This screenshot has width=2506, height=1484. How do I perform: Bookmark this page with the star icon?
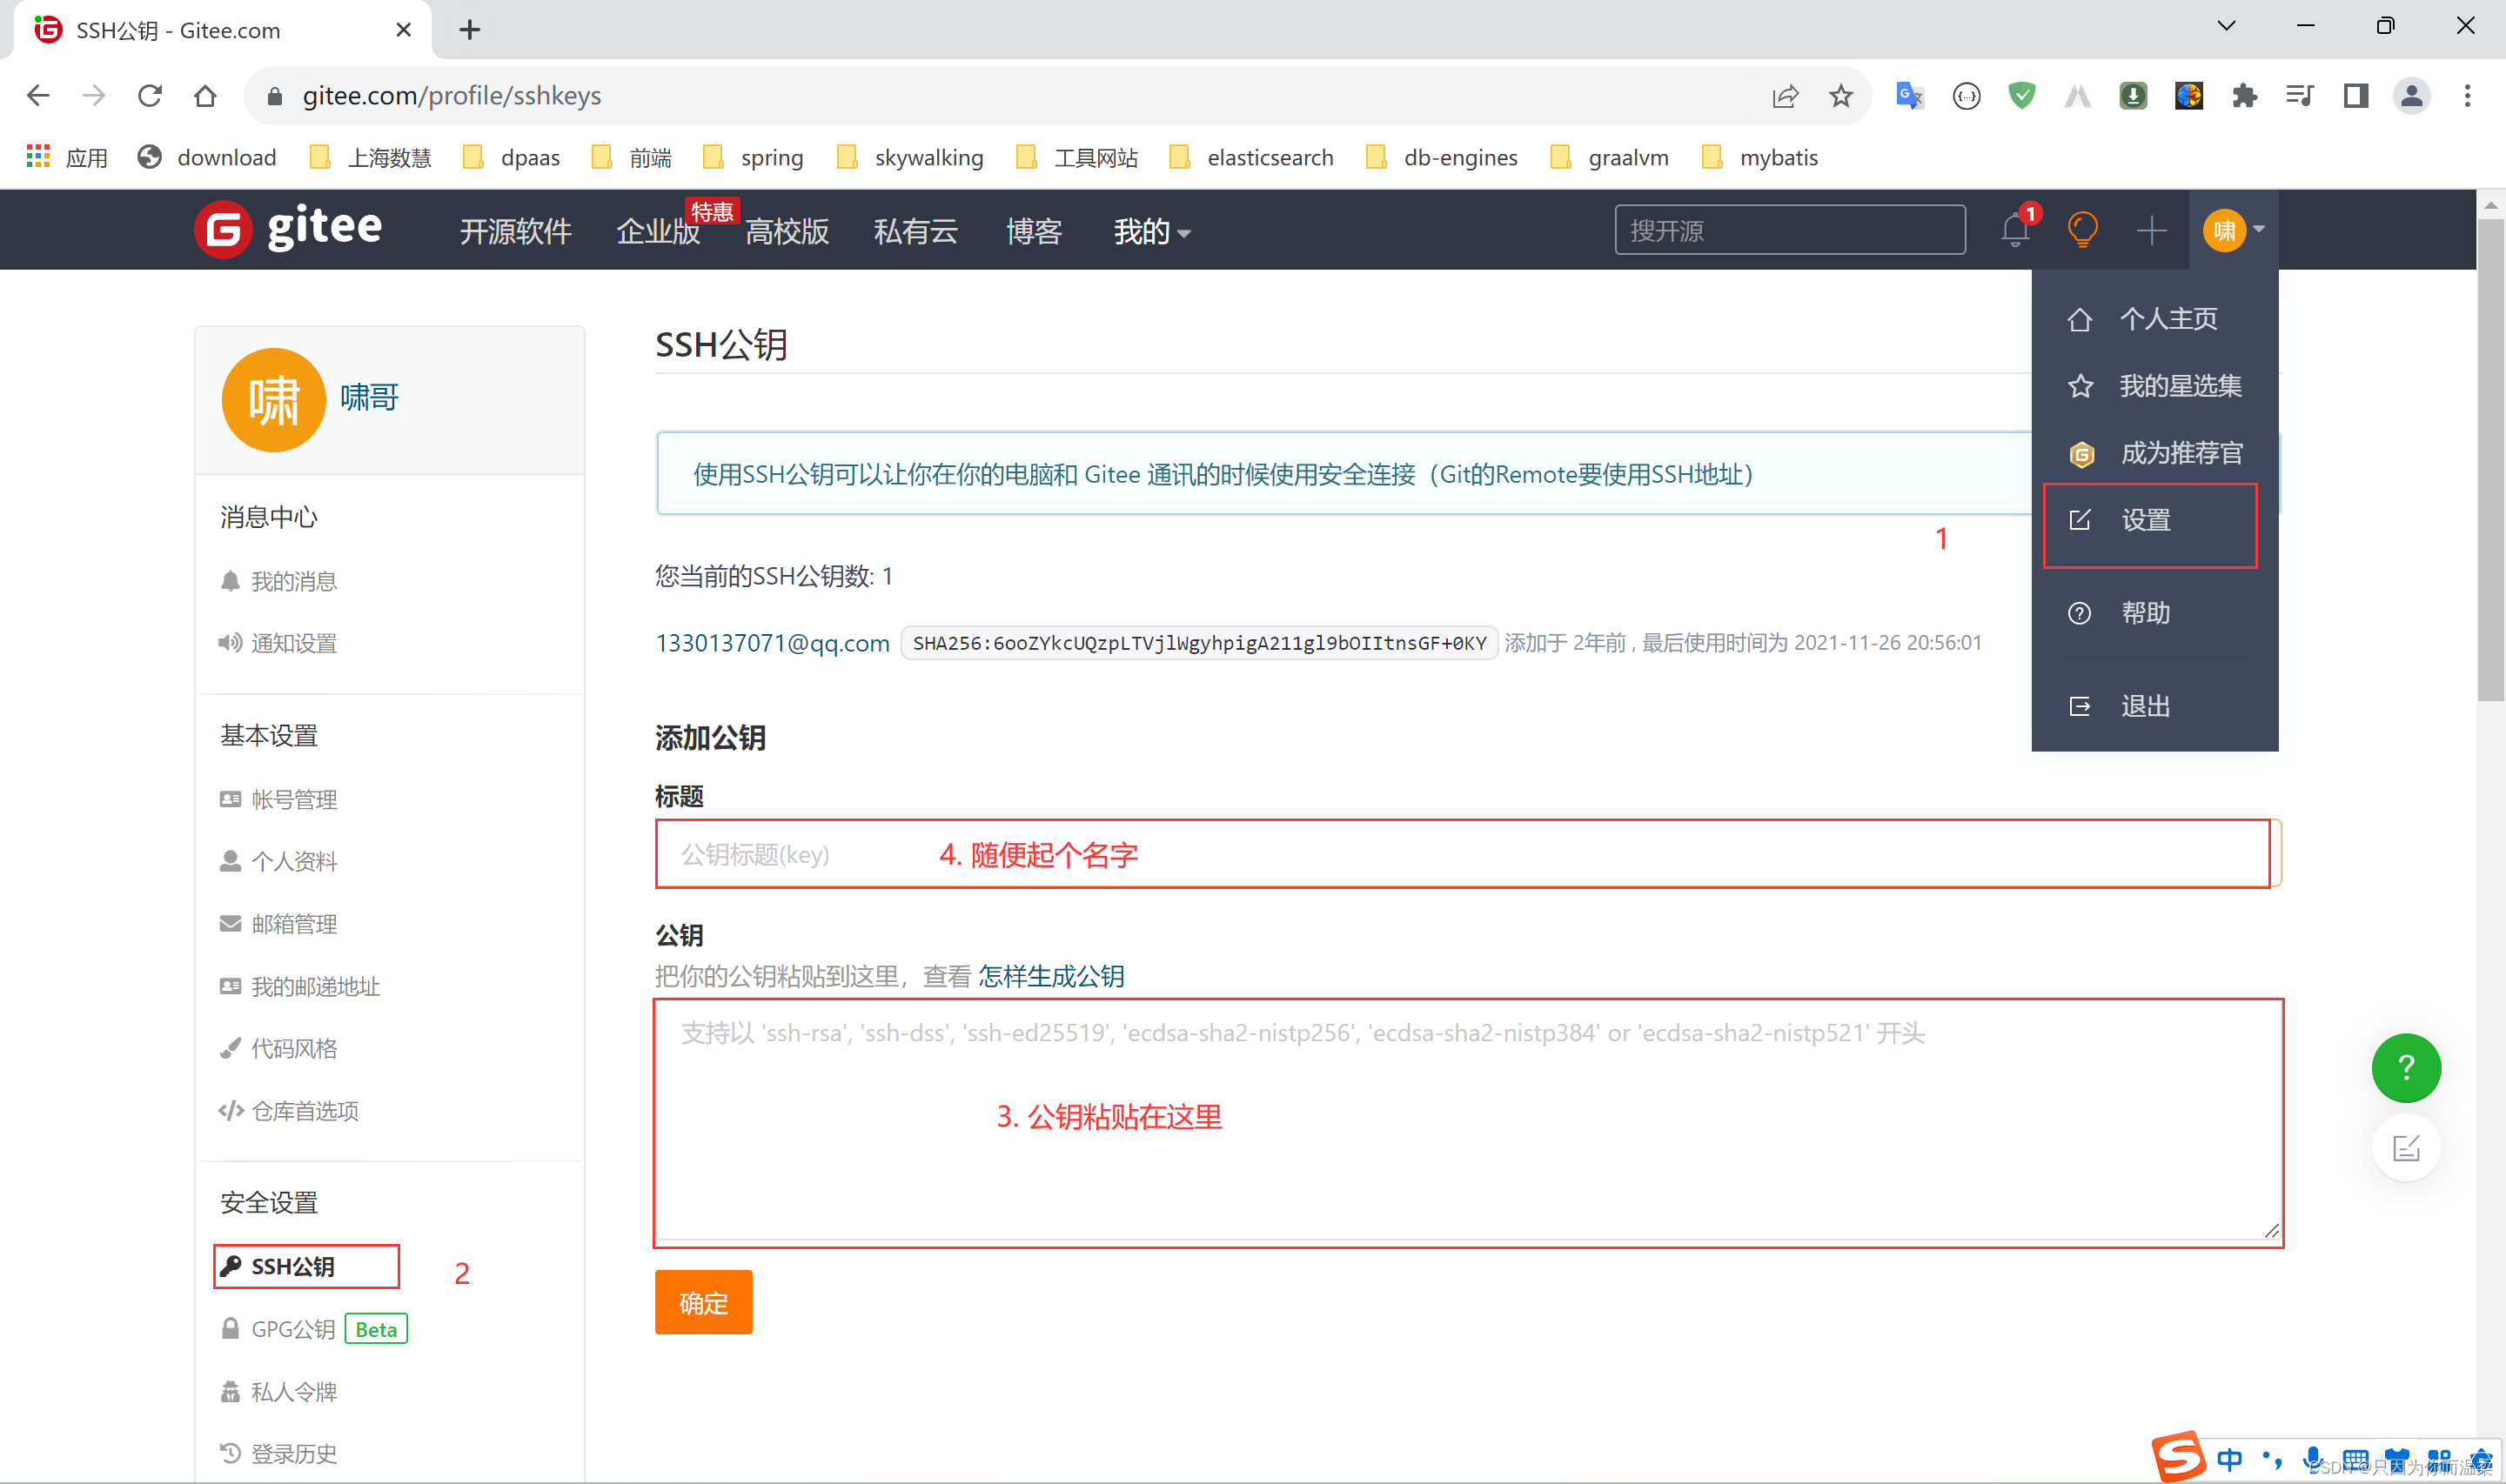1840,96
